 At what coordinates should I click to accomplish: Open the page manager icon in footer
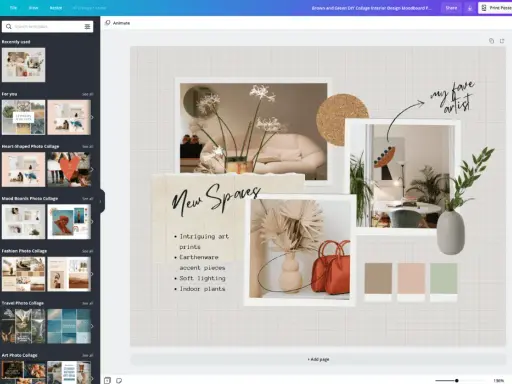[107, 380]
